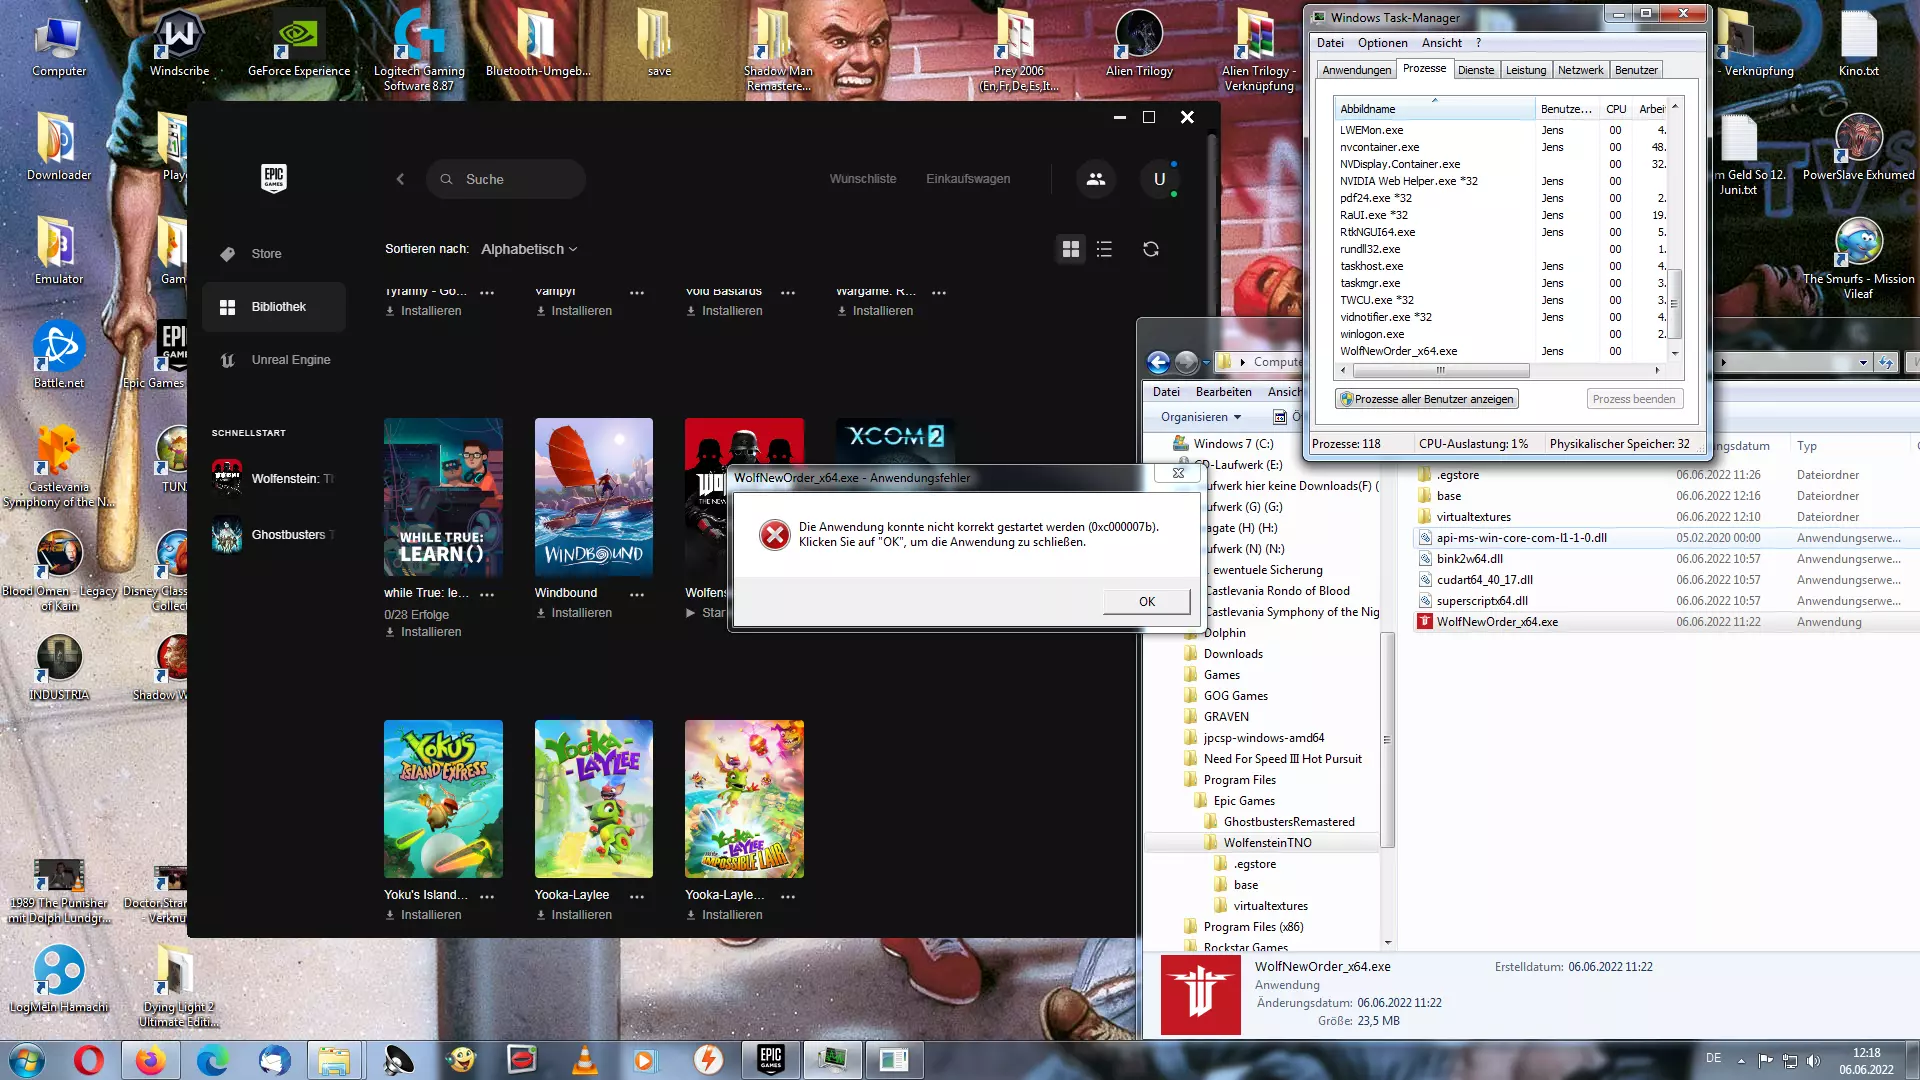Open the Ansicht menu in Task-Manager
This screenshot has height=1080, width=1920.
point(1441,43)
